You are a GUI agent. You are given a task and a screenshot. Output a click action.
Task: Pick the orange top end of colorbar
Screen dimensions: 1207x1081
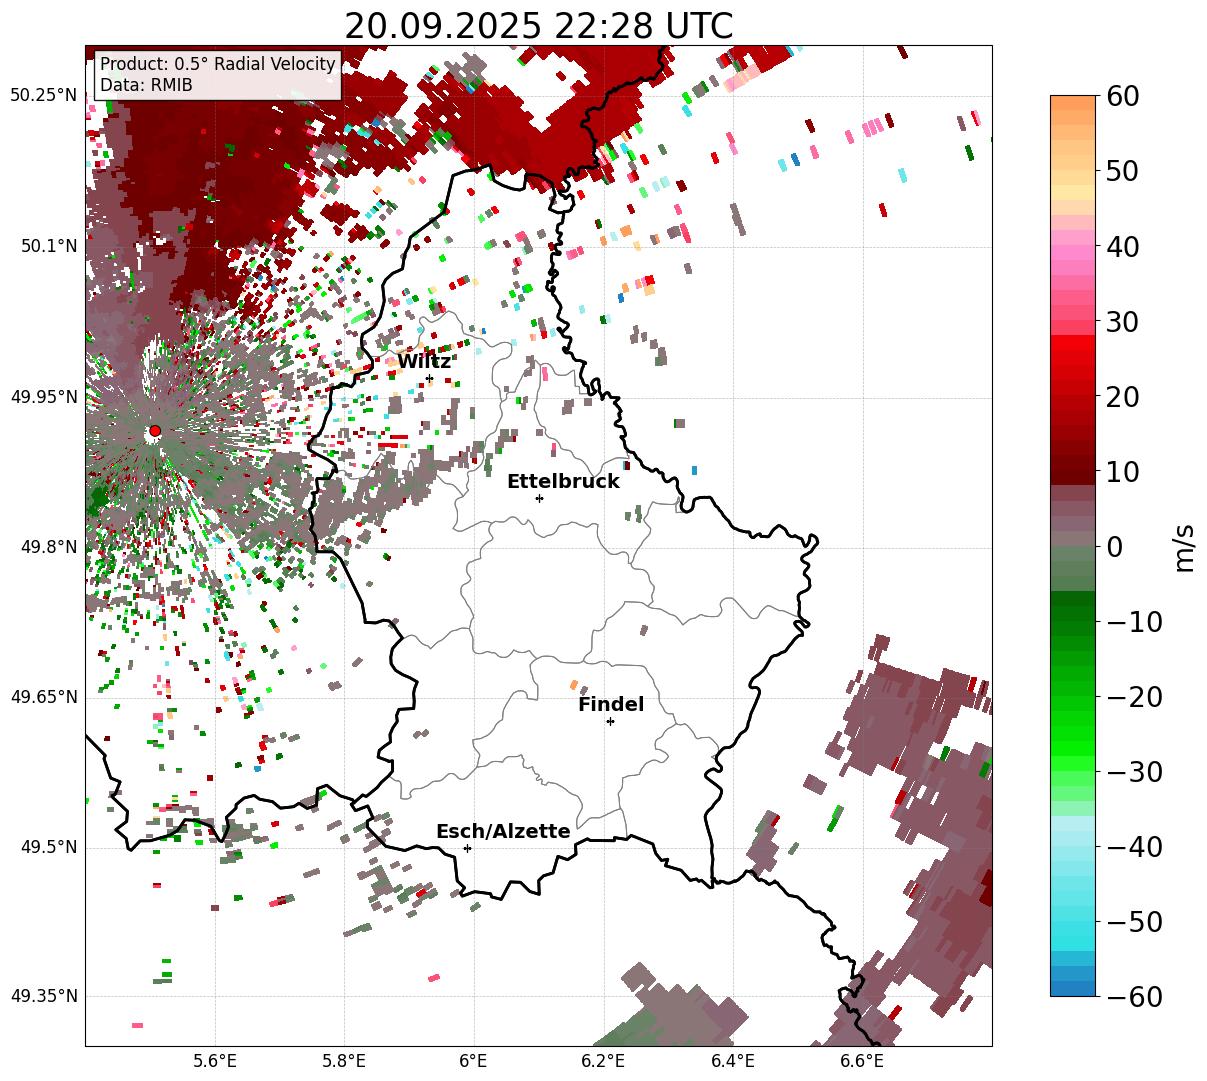(x=1072, y=103)
